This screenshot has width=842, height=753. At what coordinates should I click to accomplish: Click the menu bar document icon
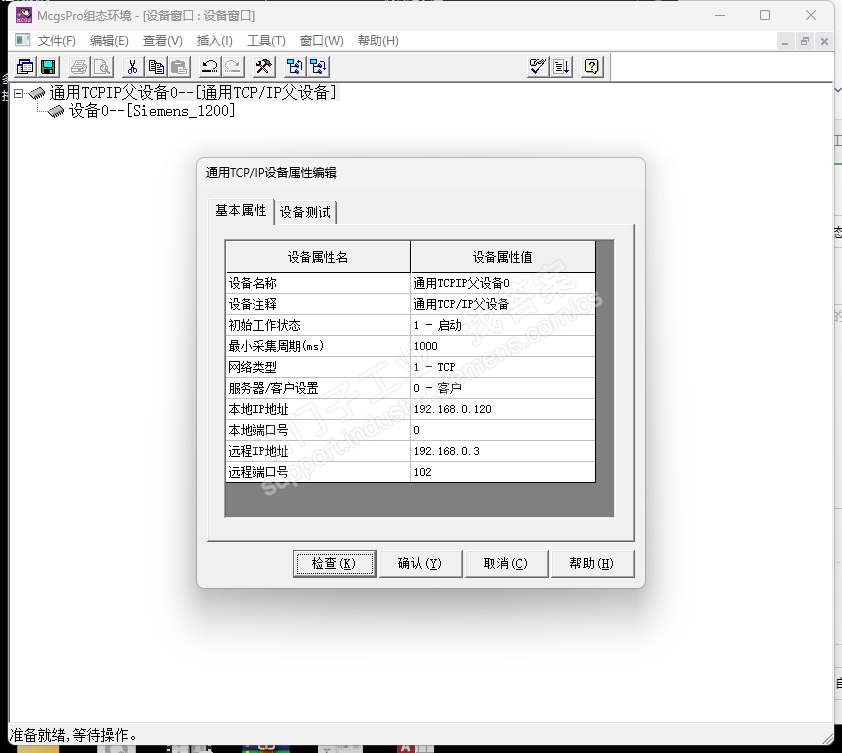tap(23, 40)
